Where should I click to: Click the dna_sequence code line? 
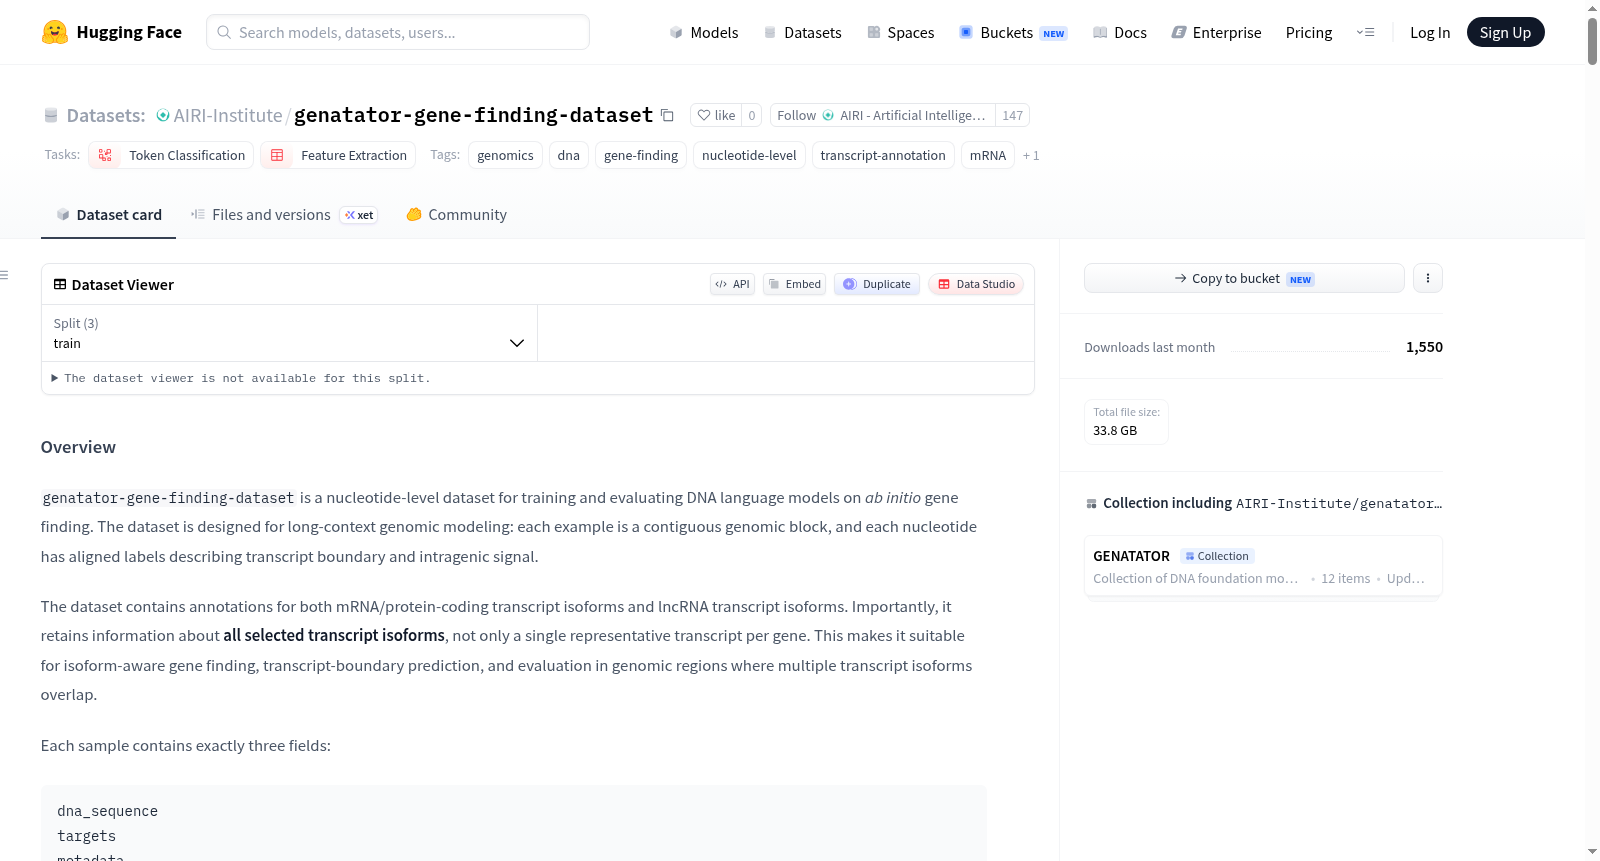point(107,811)
